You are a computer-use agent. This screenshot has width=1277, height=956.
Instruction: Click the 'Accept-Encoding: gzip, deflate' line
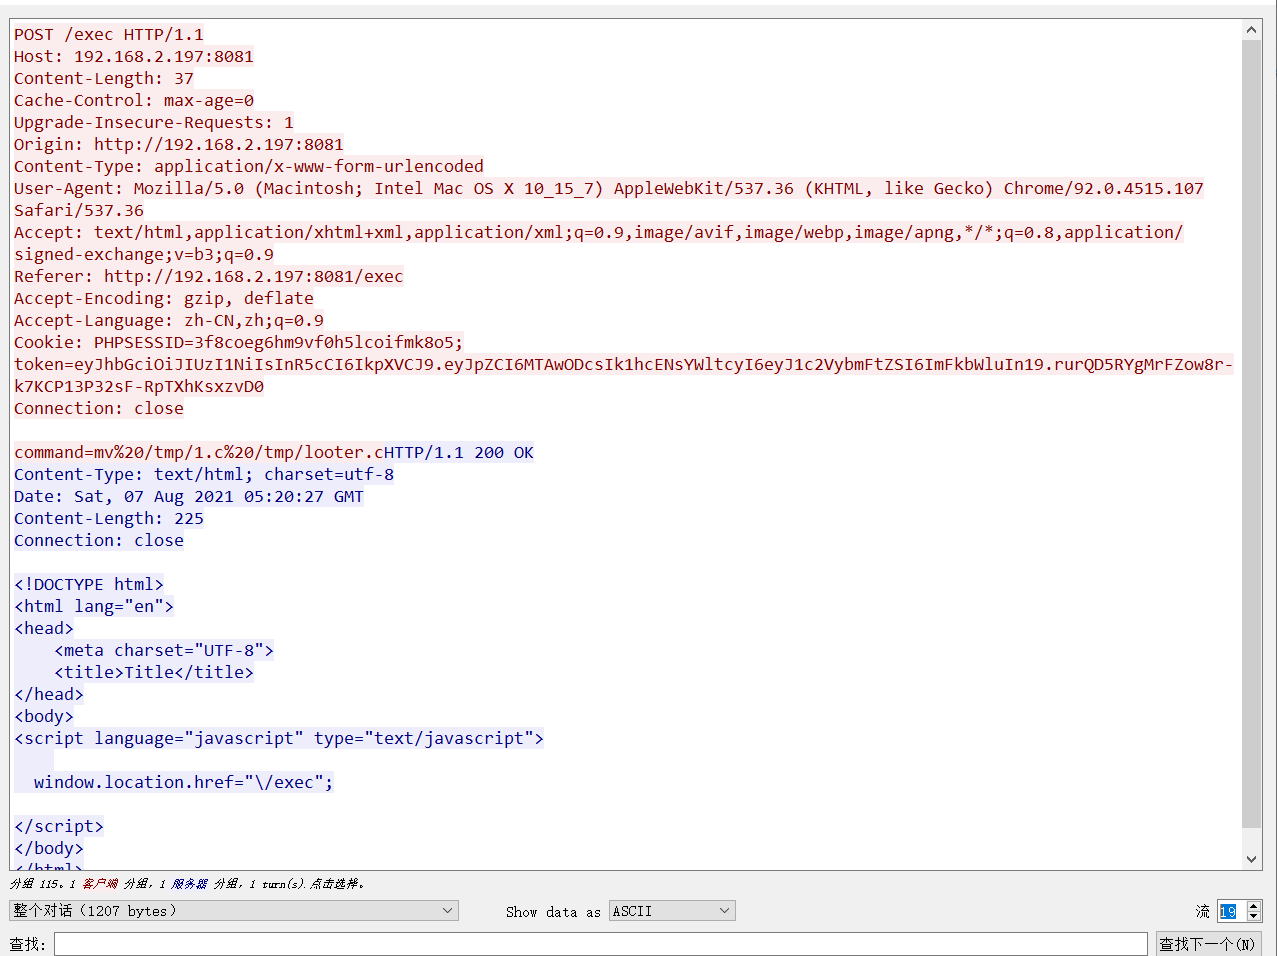tap(164, 298)
